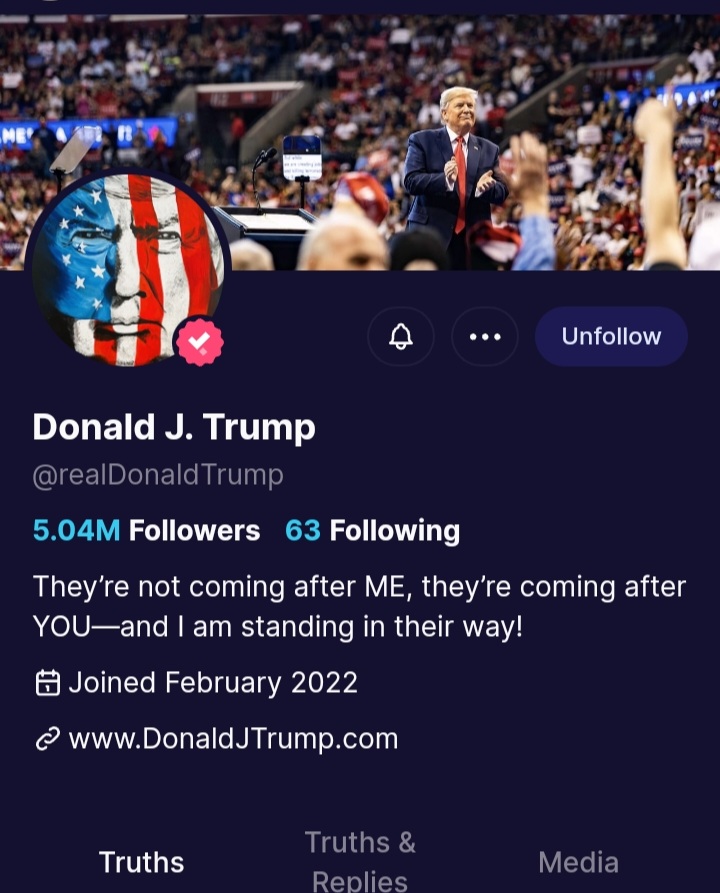The height and width of the screenshot is (893, 720).
Task: Click the 5.04M follower count number
Action: [76, 530]
